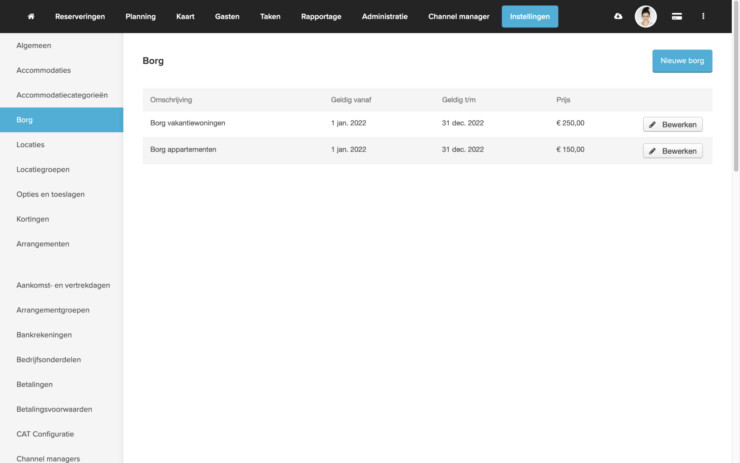Open the Administratie menu
Image resolution: width=740 pixels, height=463 pixels.
pos(385,17)
